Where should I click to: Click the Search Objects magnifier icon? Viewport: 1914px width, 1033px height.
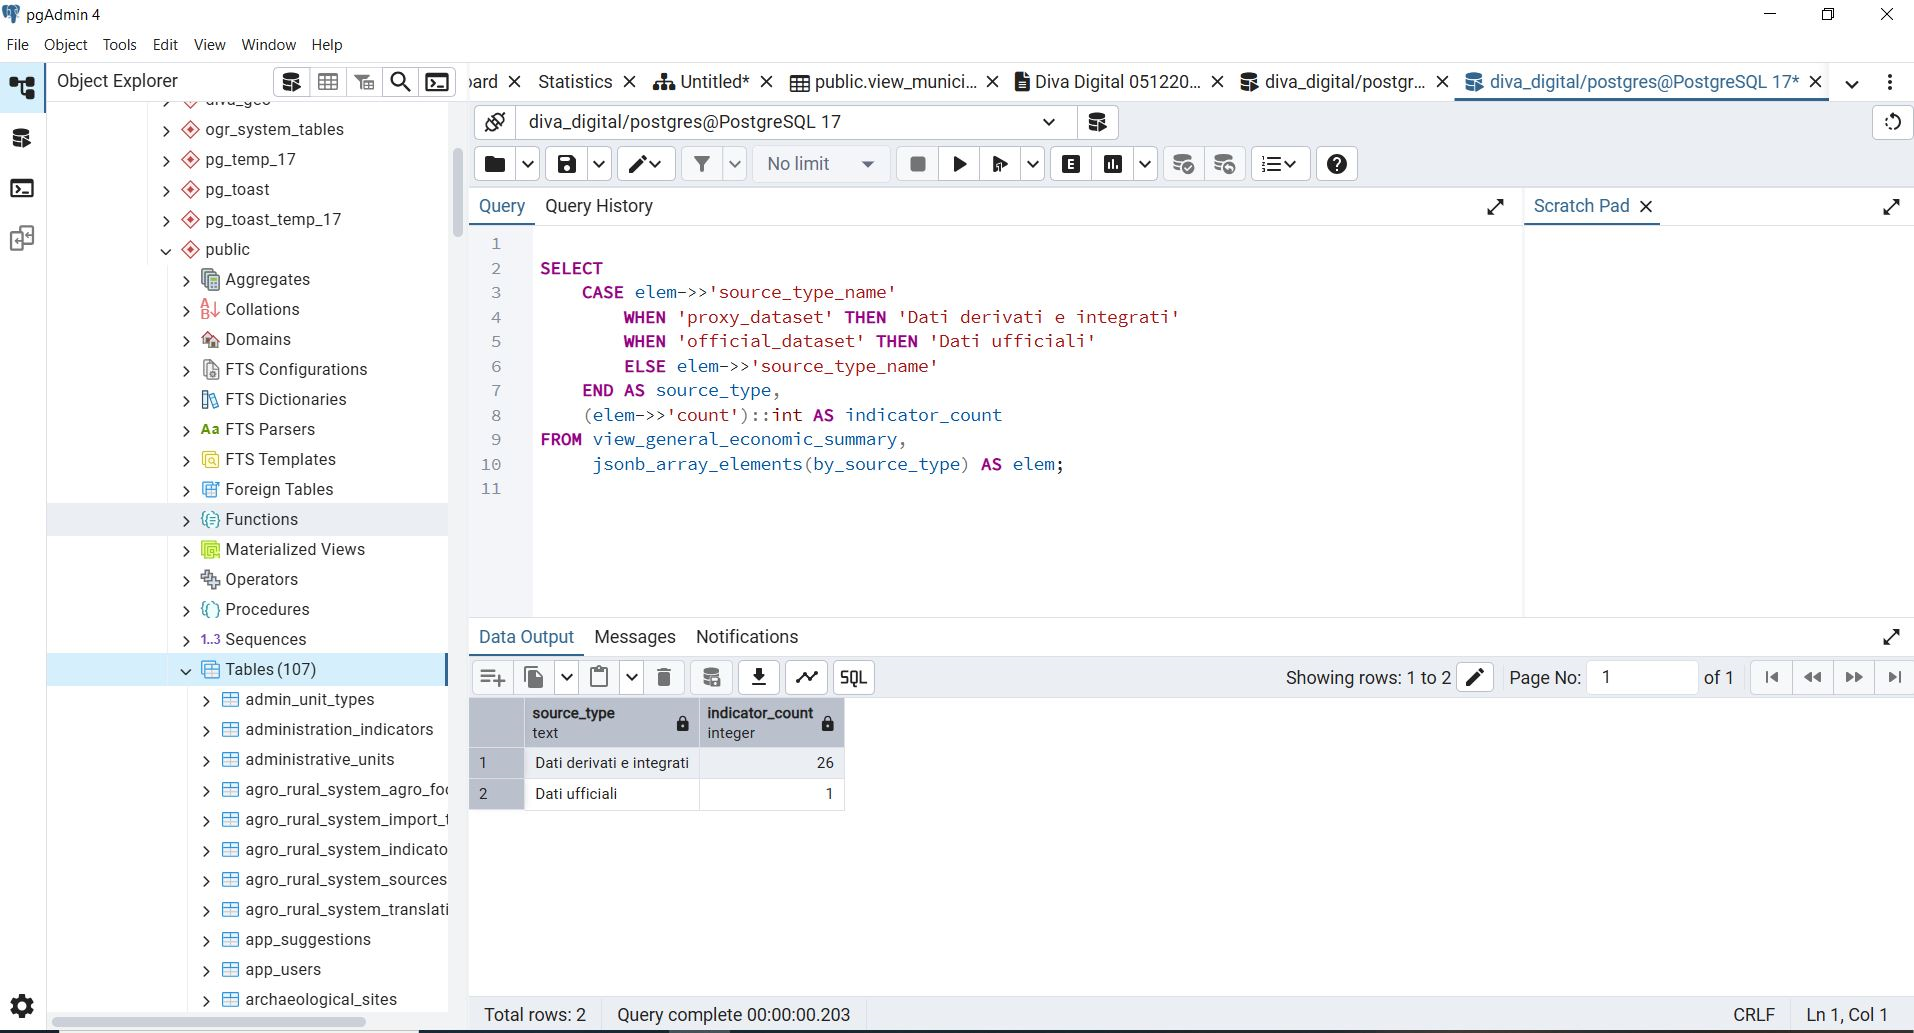point(400,82)
